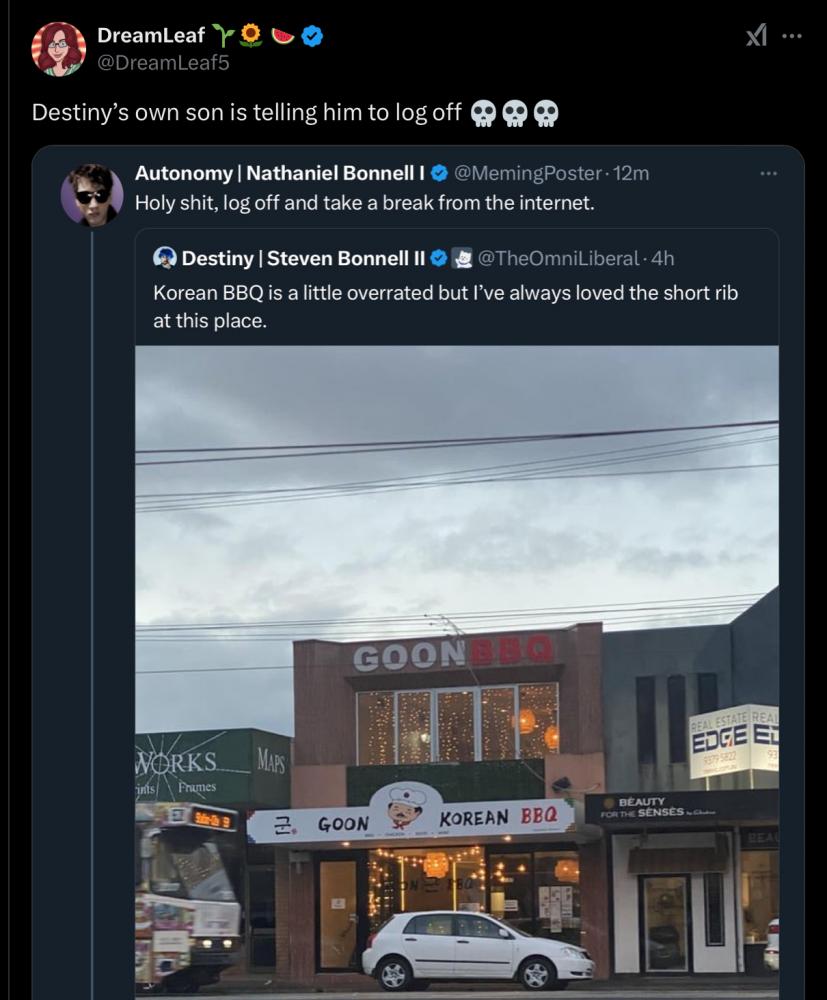Screen dimensions: 827x1000
Task: Click the Grok icon on DreamLeaf's post
Action: 756,35
